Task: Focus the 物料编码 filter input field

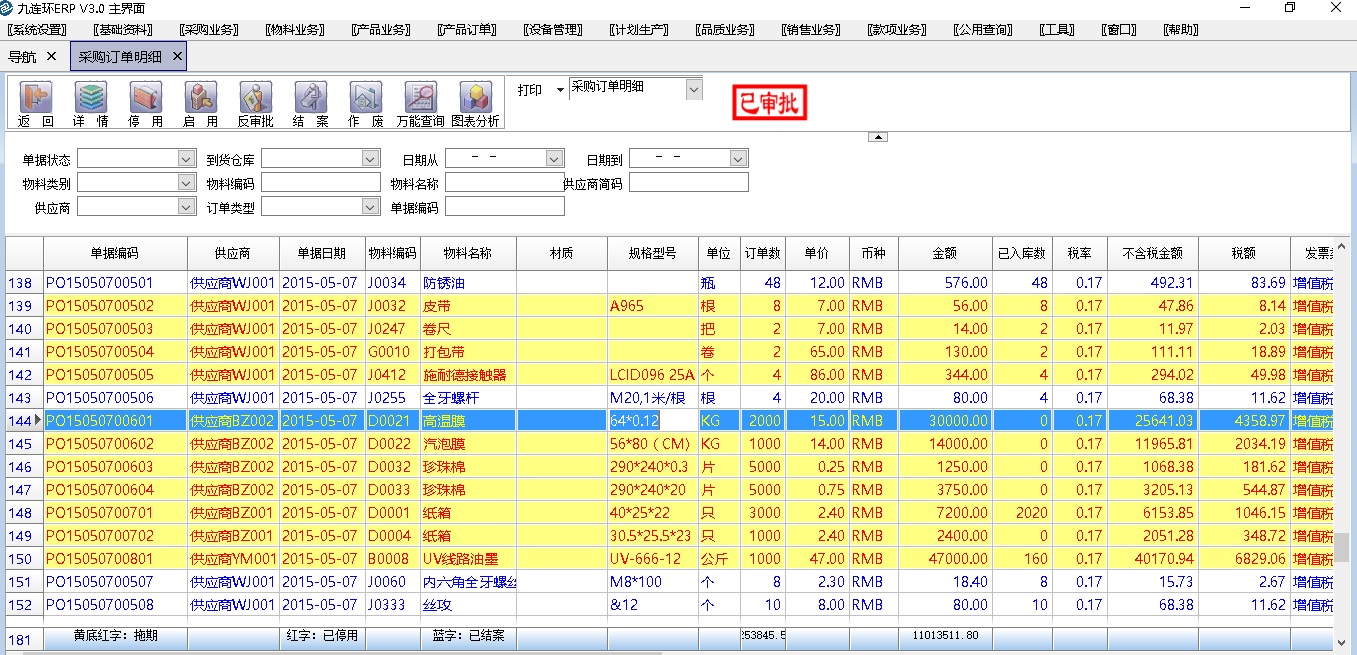Action: coord(321,182)
